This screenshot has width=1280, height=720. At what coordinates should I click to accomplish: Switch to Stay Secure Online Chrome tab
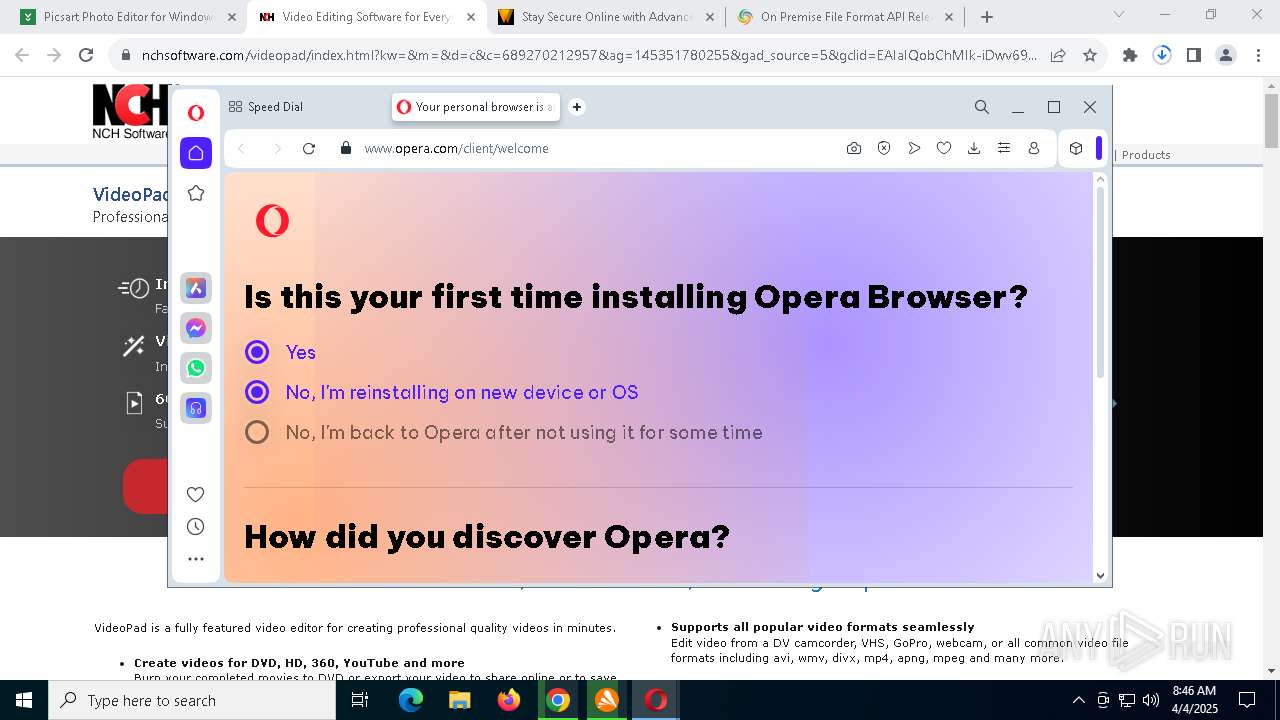coord(605,17)
